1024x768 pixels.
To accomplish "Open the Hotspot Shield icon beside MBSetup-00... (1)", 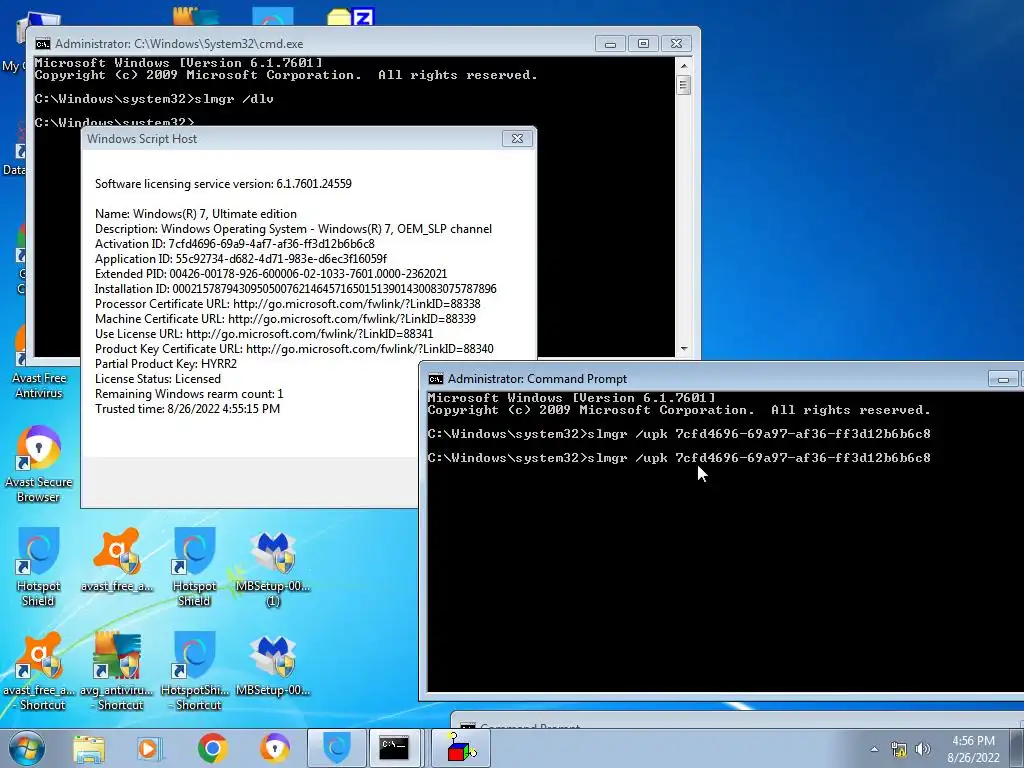I will tap(195, 567).
